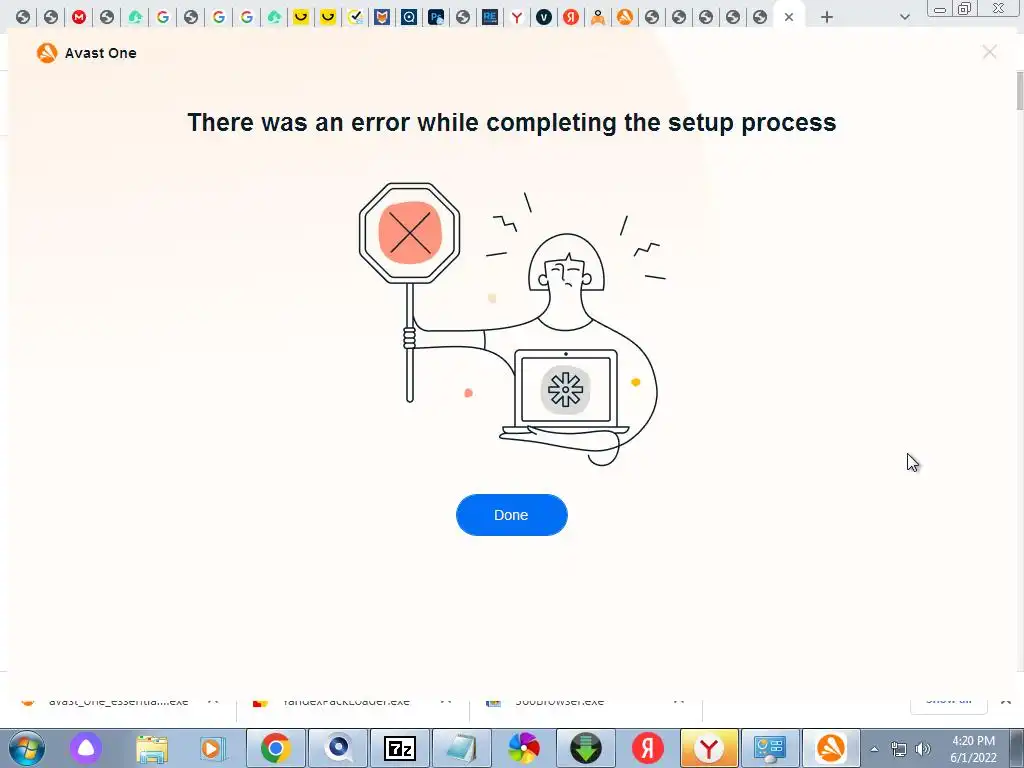This screenshot has height=768, width=1024.
Task: Switch to the RE icon tab
Action: 490,17
